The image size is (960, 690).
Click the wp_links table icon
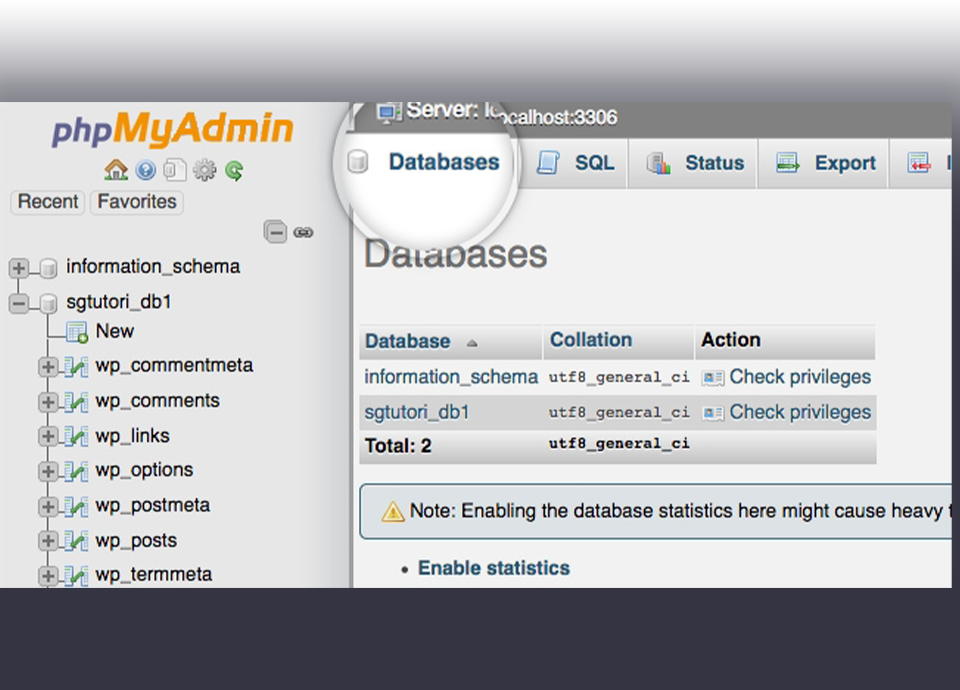[77, 436]
